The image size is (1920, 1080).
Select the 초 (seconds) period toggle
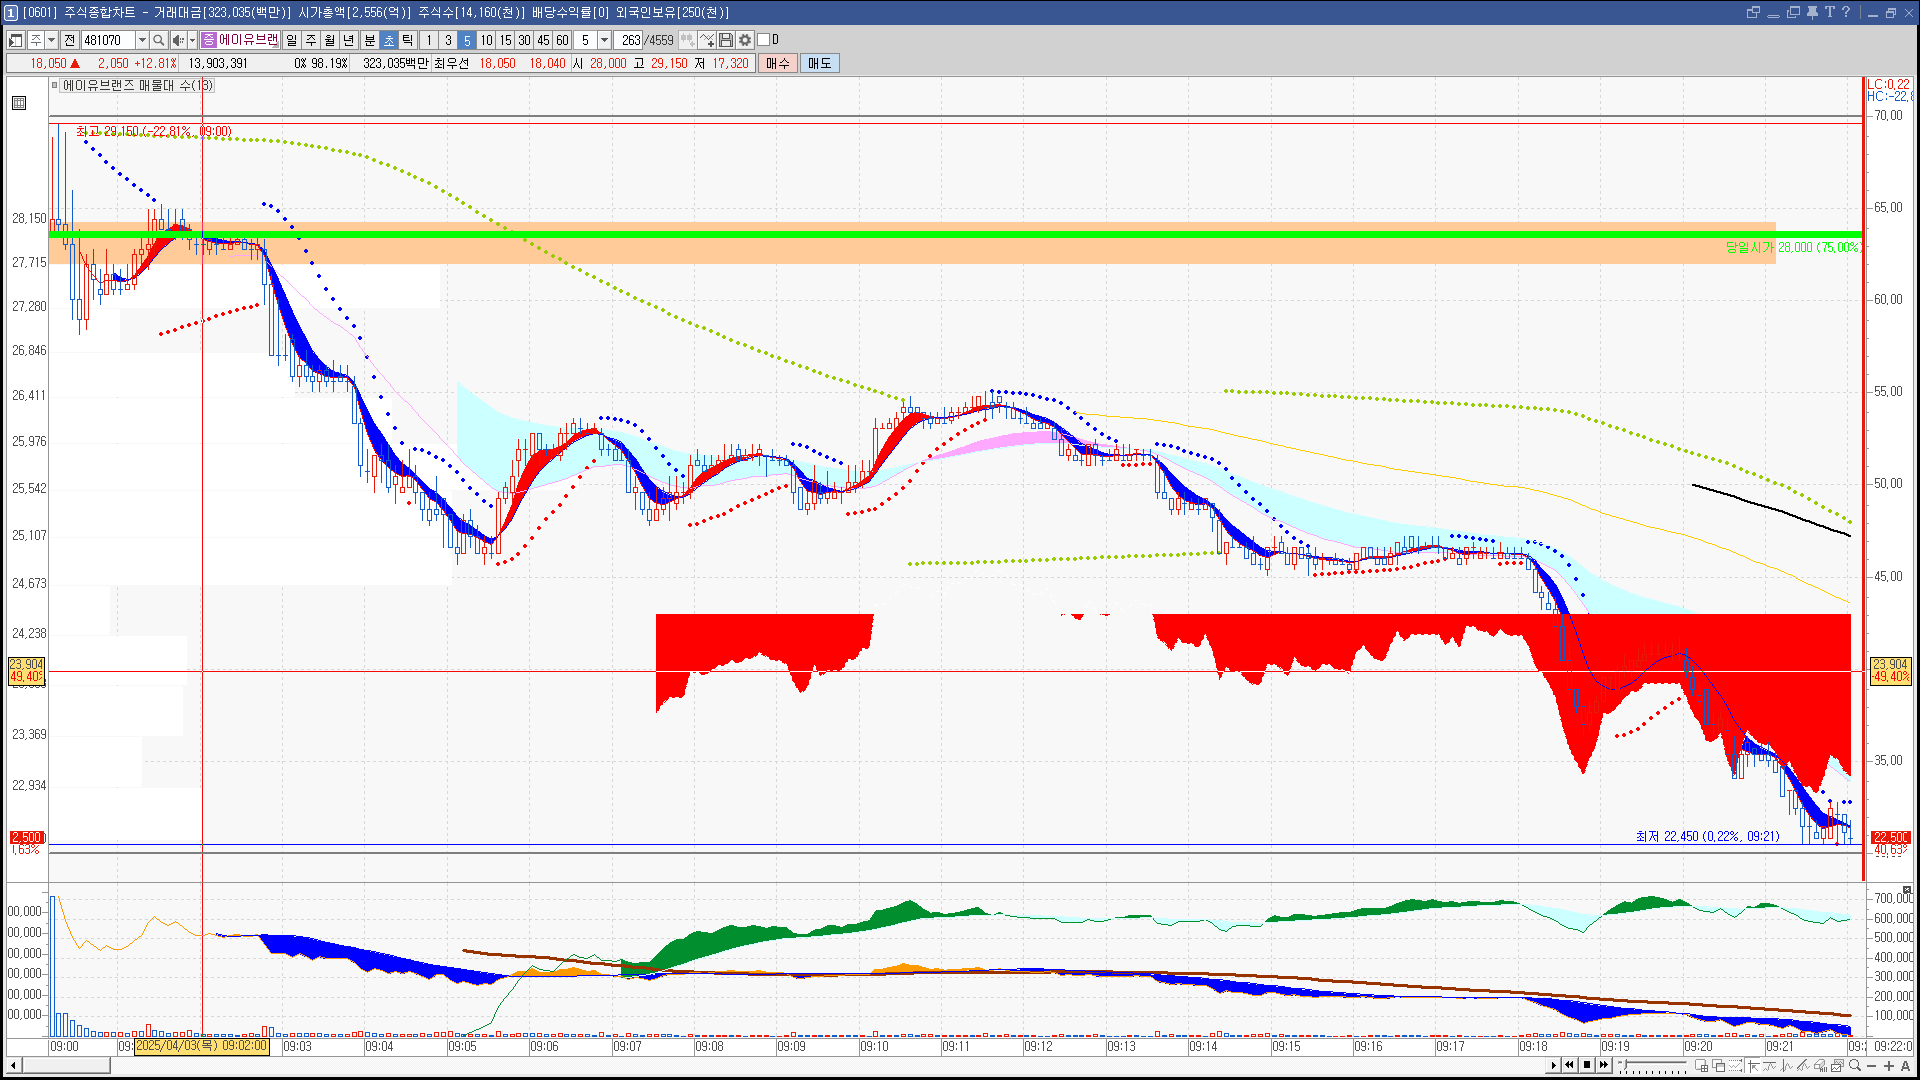[x=389, y=40]
